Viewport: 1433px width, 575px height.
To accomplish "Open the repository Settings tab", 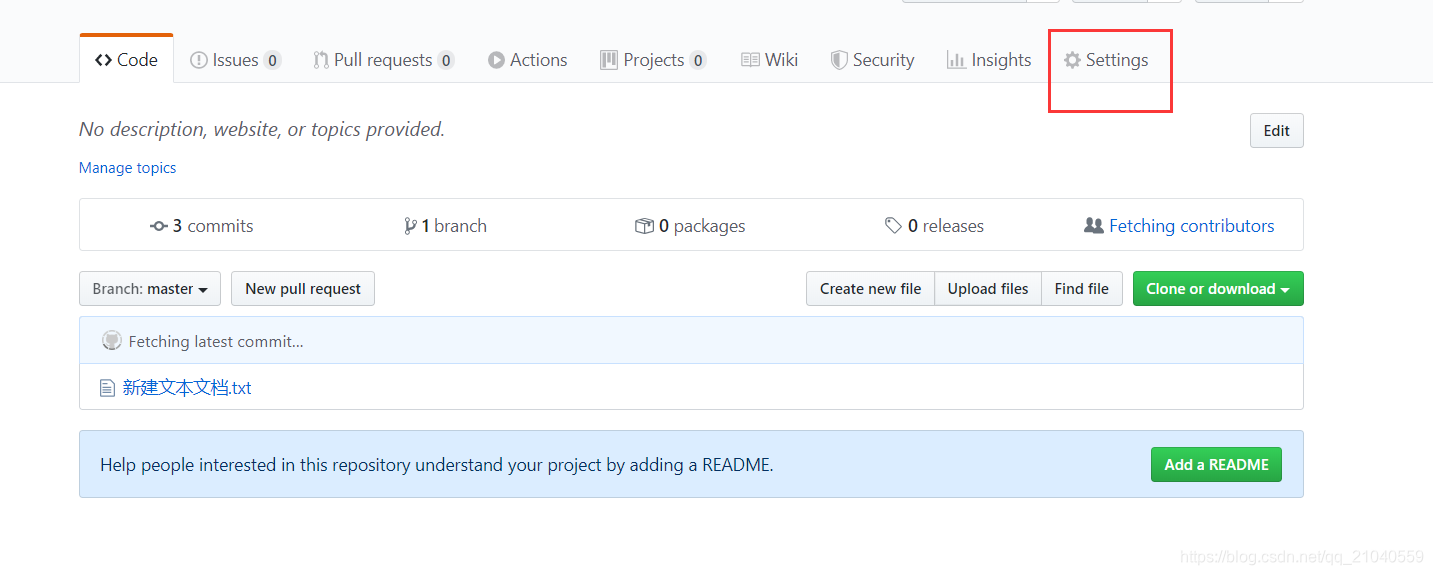I will click(1106, 60).
